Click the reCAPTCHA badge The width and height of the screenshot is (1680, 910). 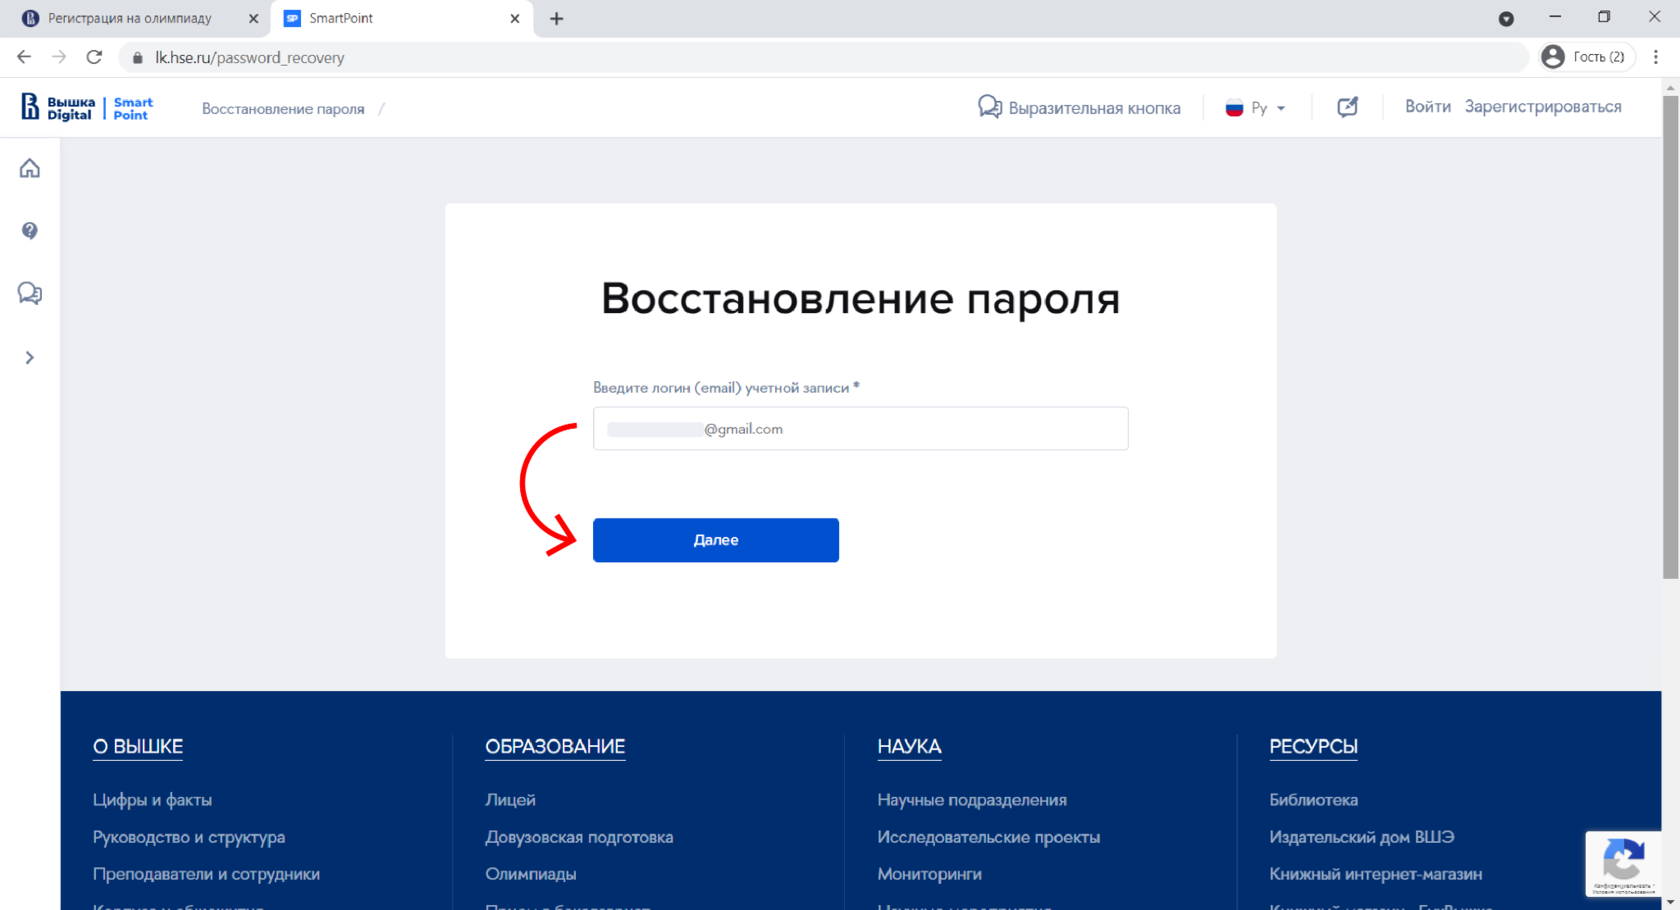[1623, 864]
